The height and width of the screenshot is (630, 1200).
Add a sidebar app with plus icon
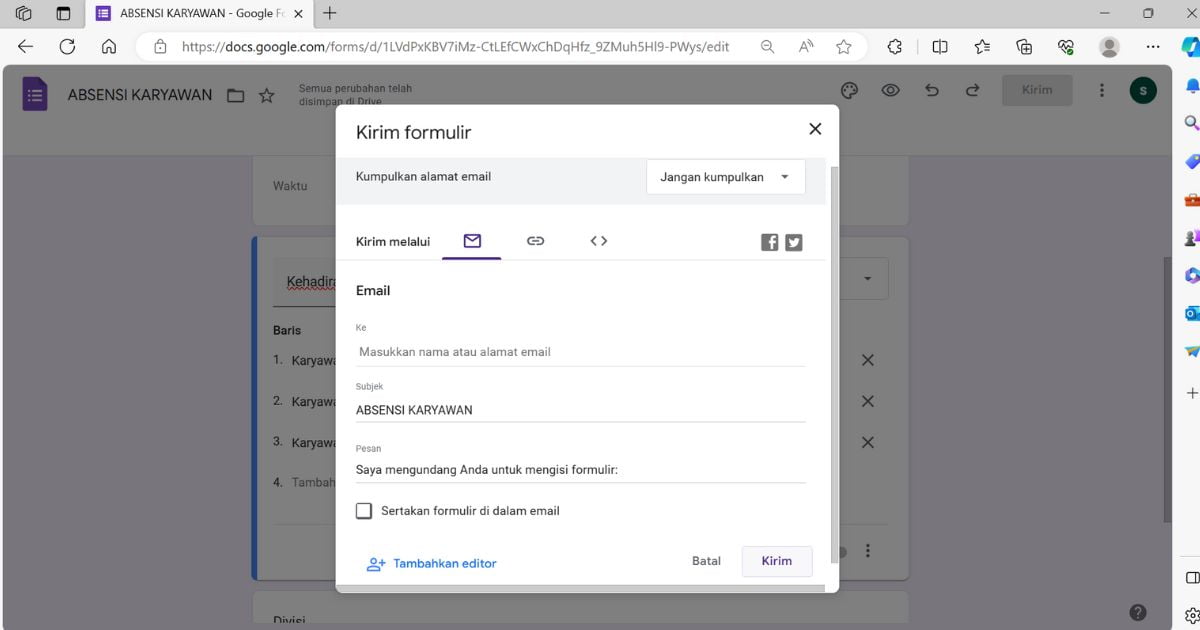[x=1191, y=393]
